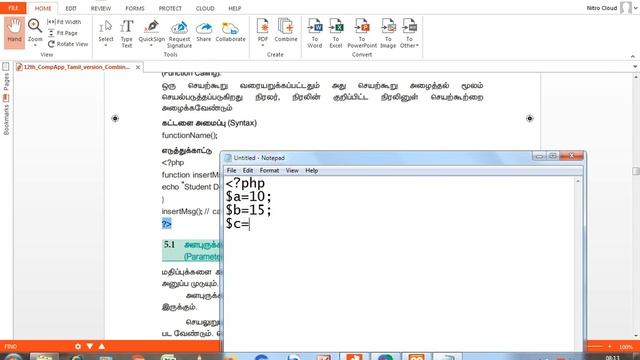The width and height of the screenshot is (640, 360).
Task: Convert the document To Word
Action: (x=315, y=33)
